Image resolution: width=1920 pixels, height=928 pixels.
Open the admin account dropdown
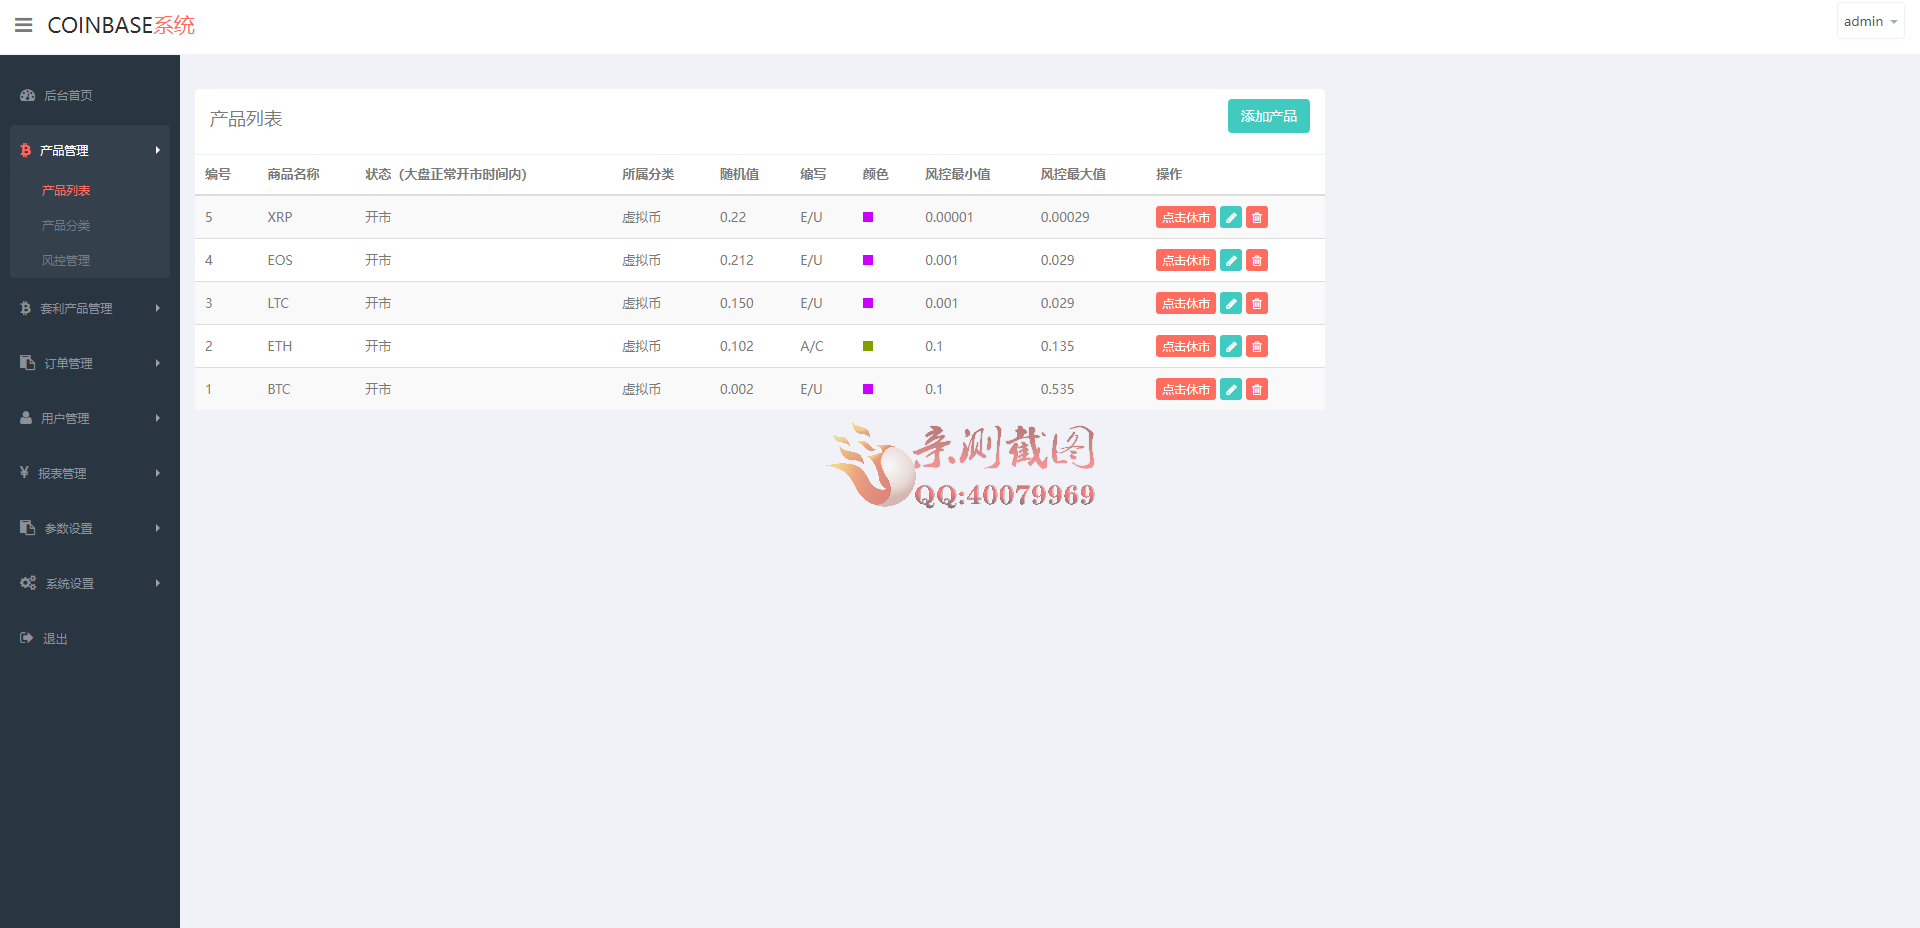click(x=1869, y=20)
